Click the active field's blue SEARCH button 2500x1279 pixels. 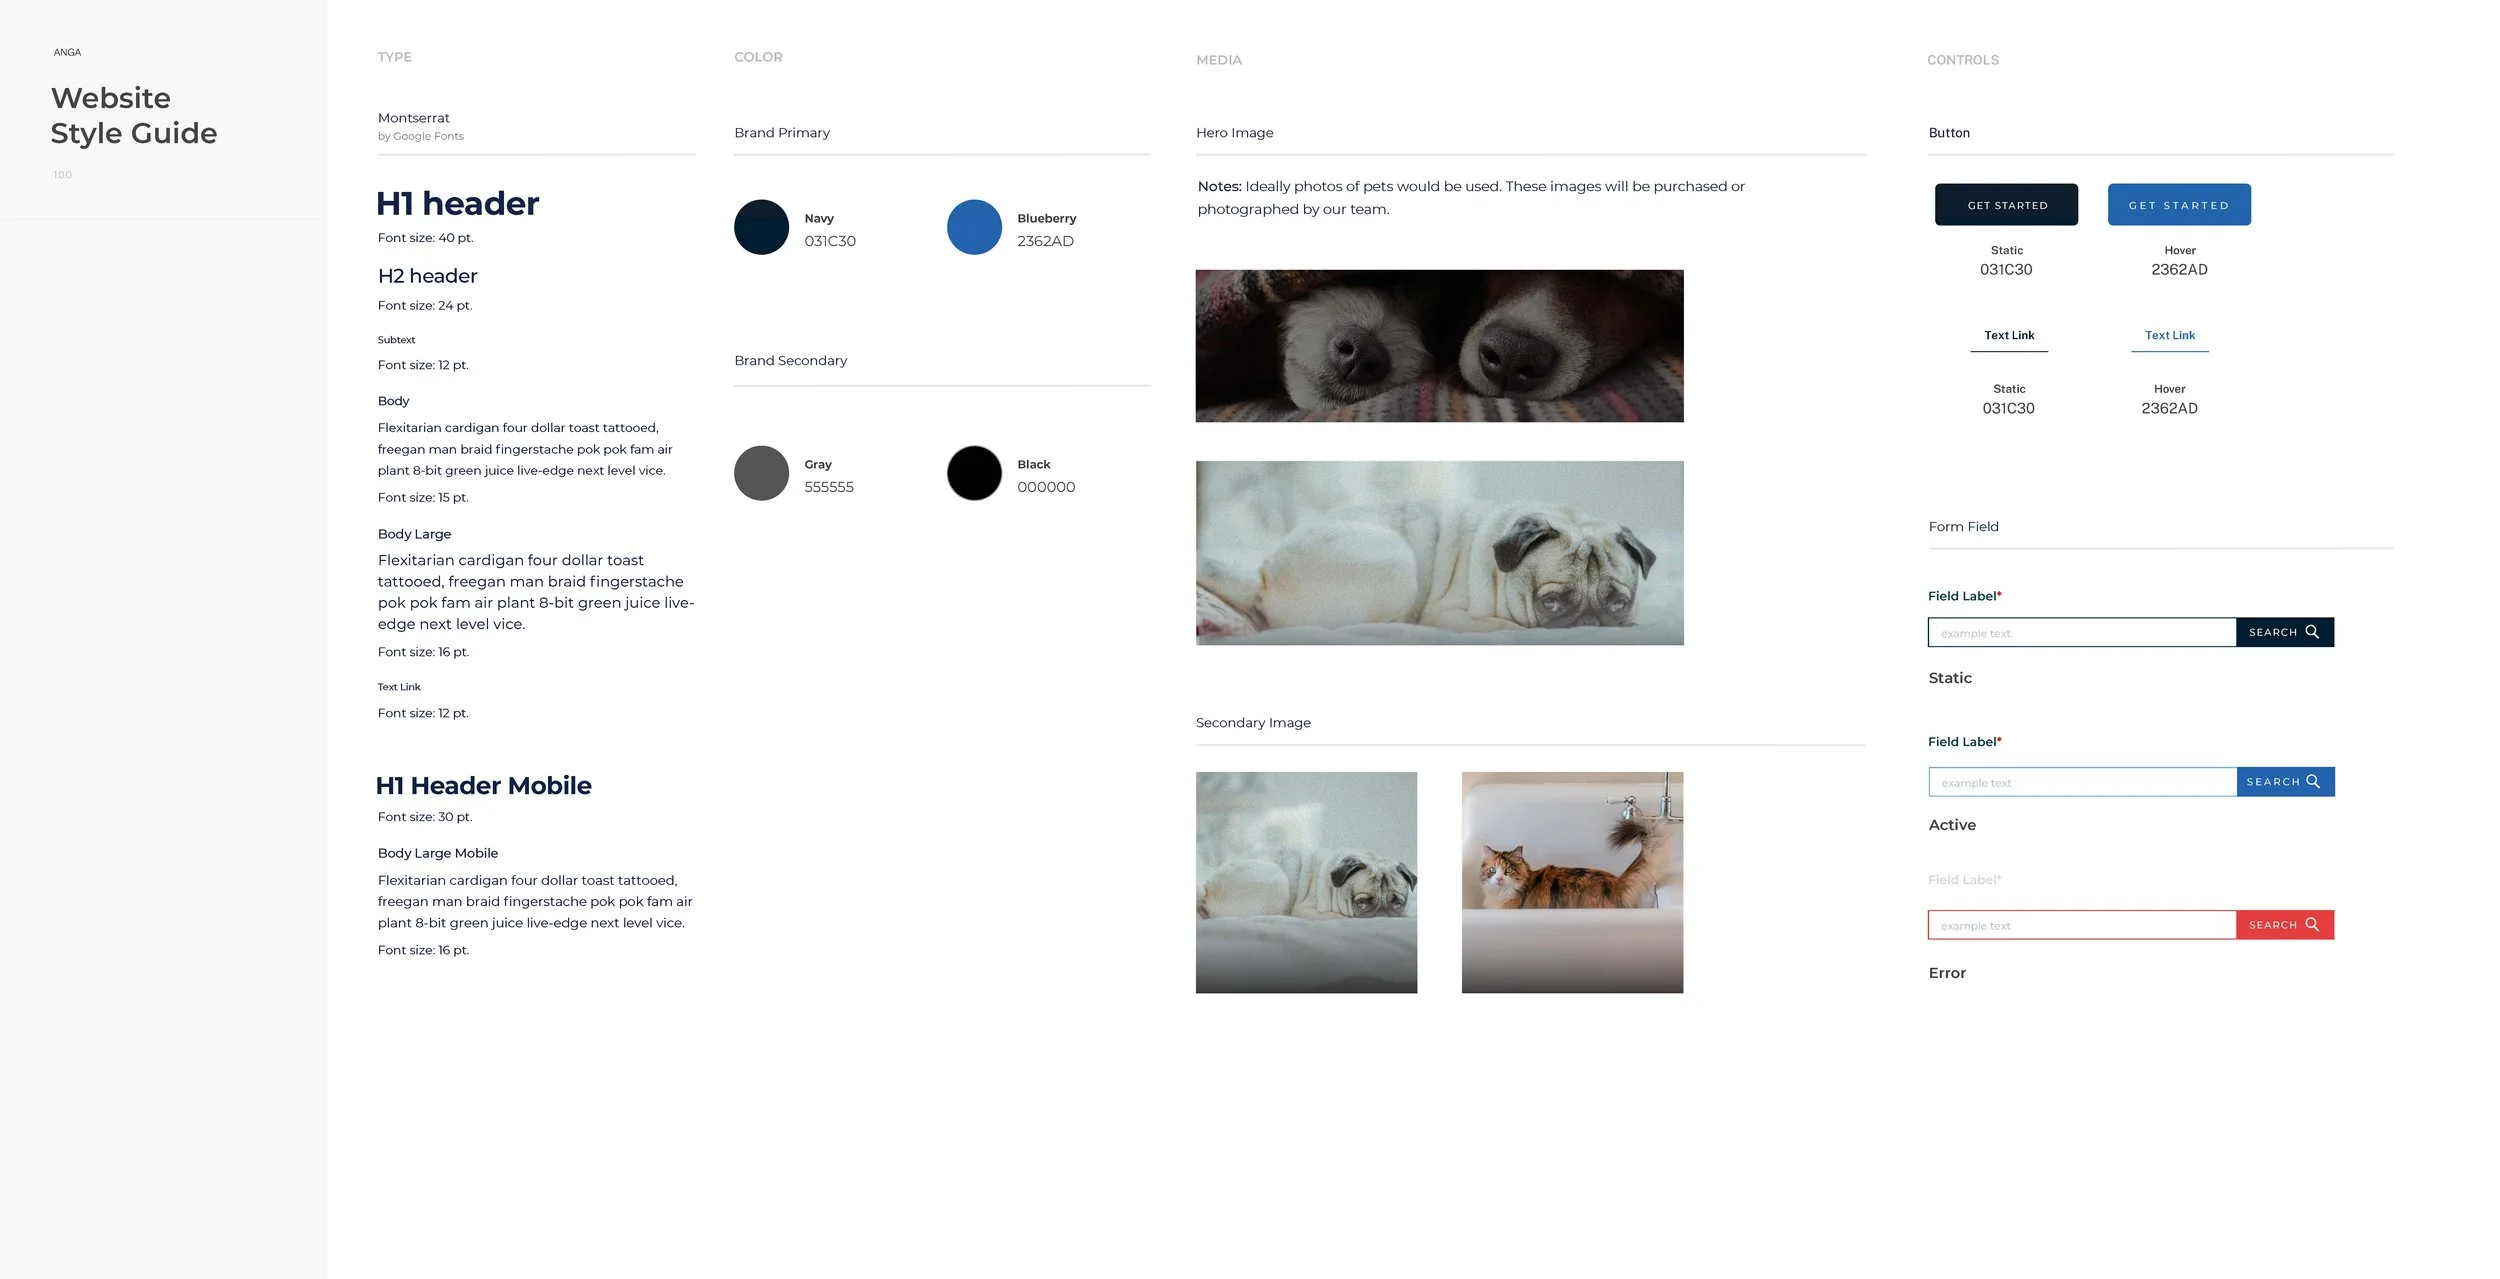click(2284, 782)
